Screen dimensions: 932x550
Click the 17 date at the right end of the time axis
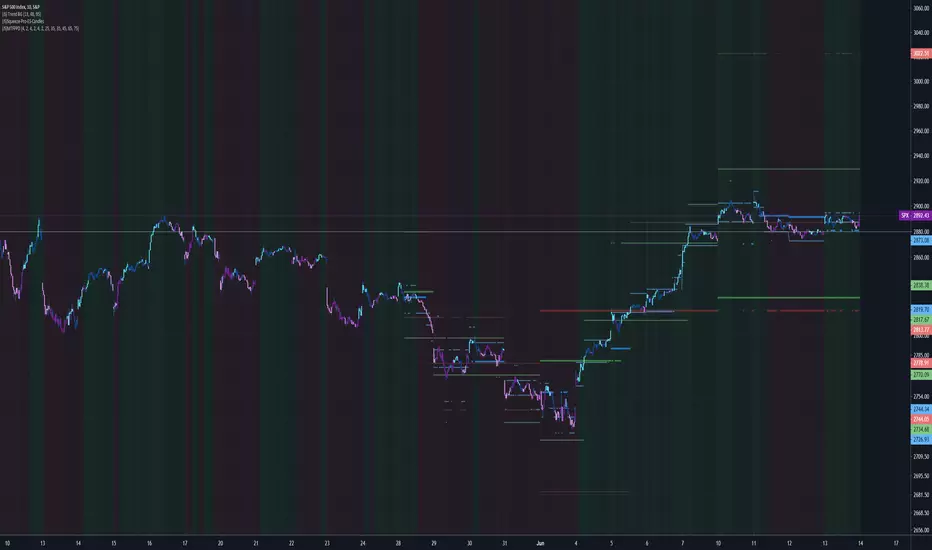[x=896, y=543]
